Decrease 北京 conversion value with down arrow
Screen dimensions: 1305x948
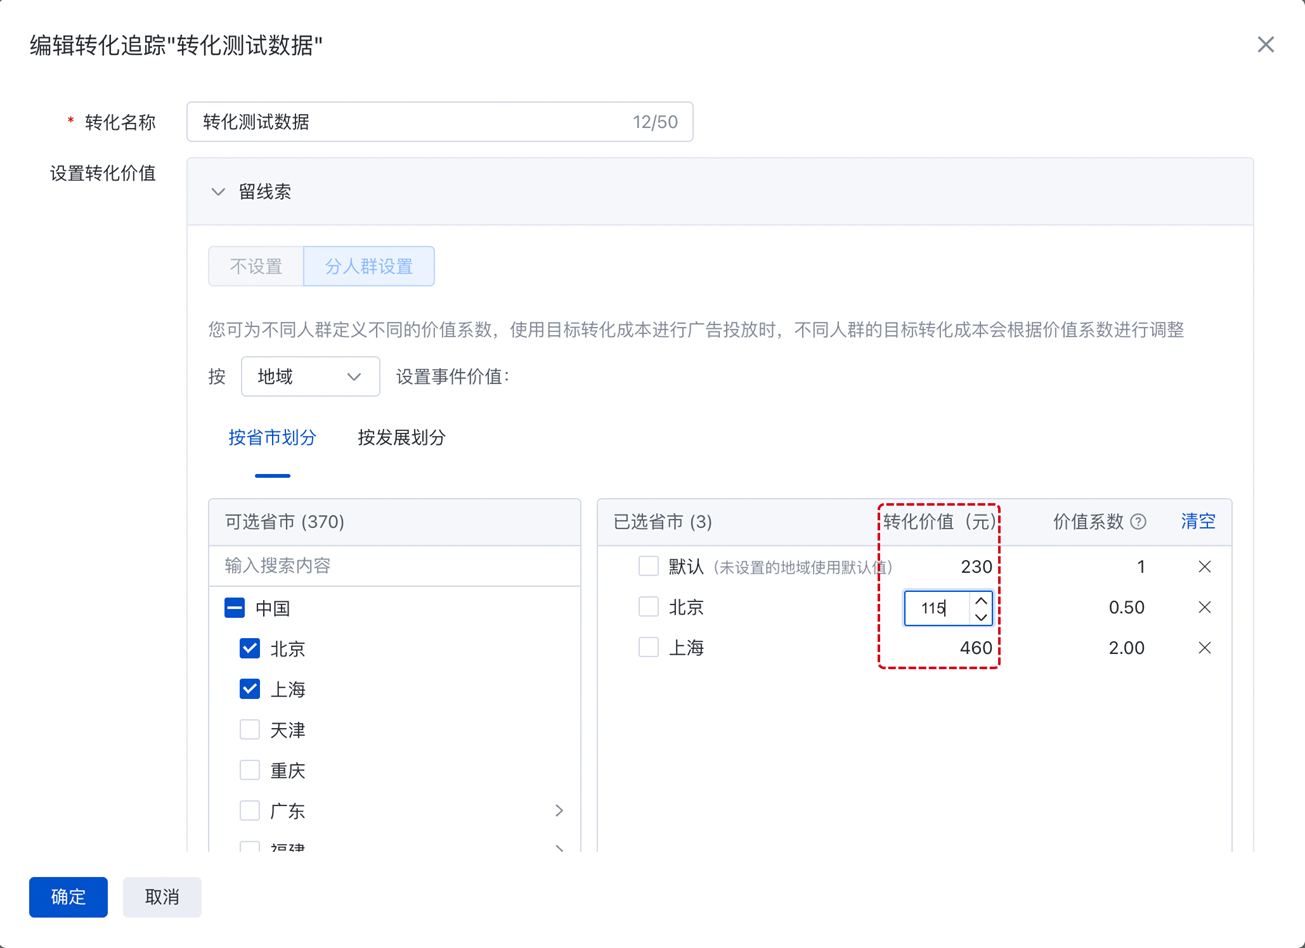pyautogui.click(x=980, y=616)
